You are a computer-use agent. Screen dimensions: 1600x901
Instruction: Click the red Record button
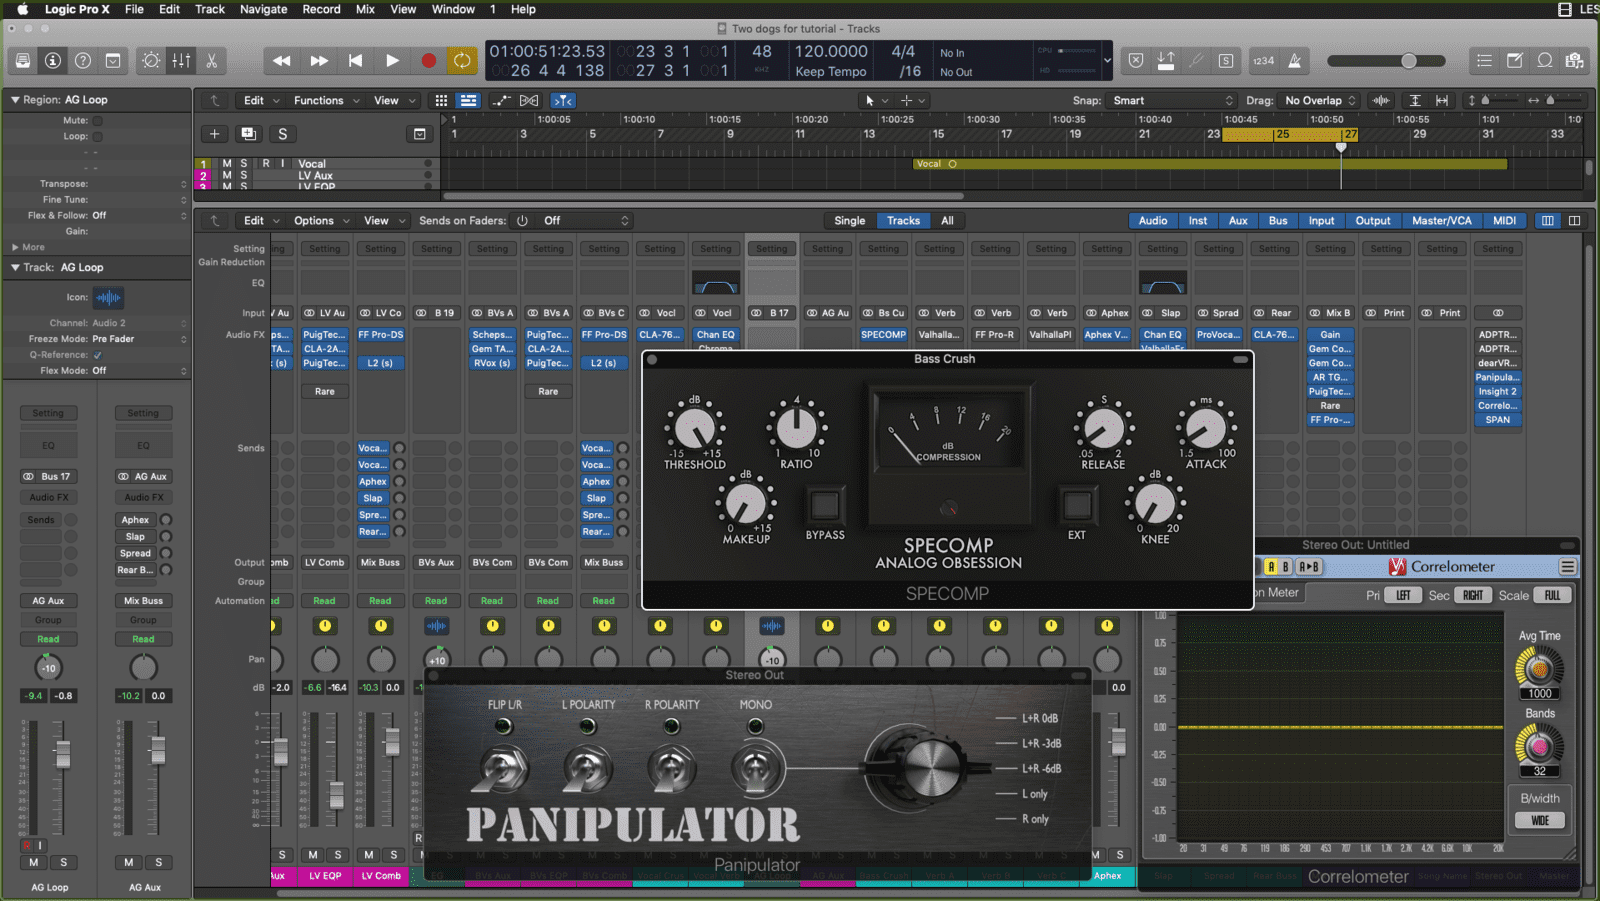(x=428, y=61)
